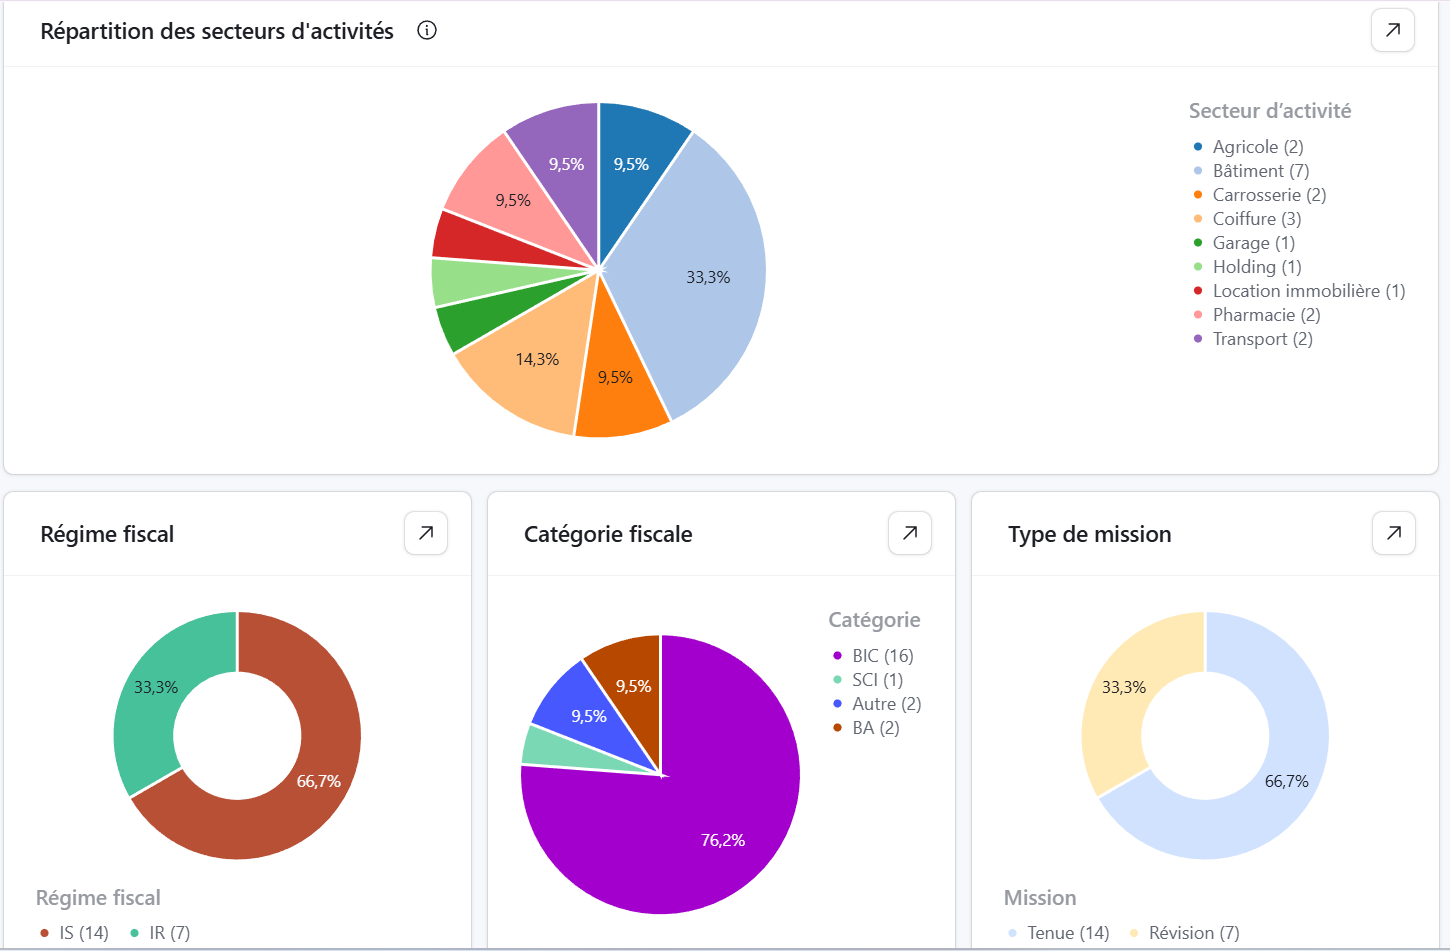Click the Régime fiscal card heading
Screen dimensions: 1450x951
tap(107, 534)
